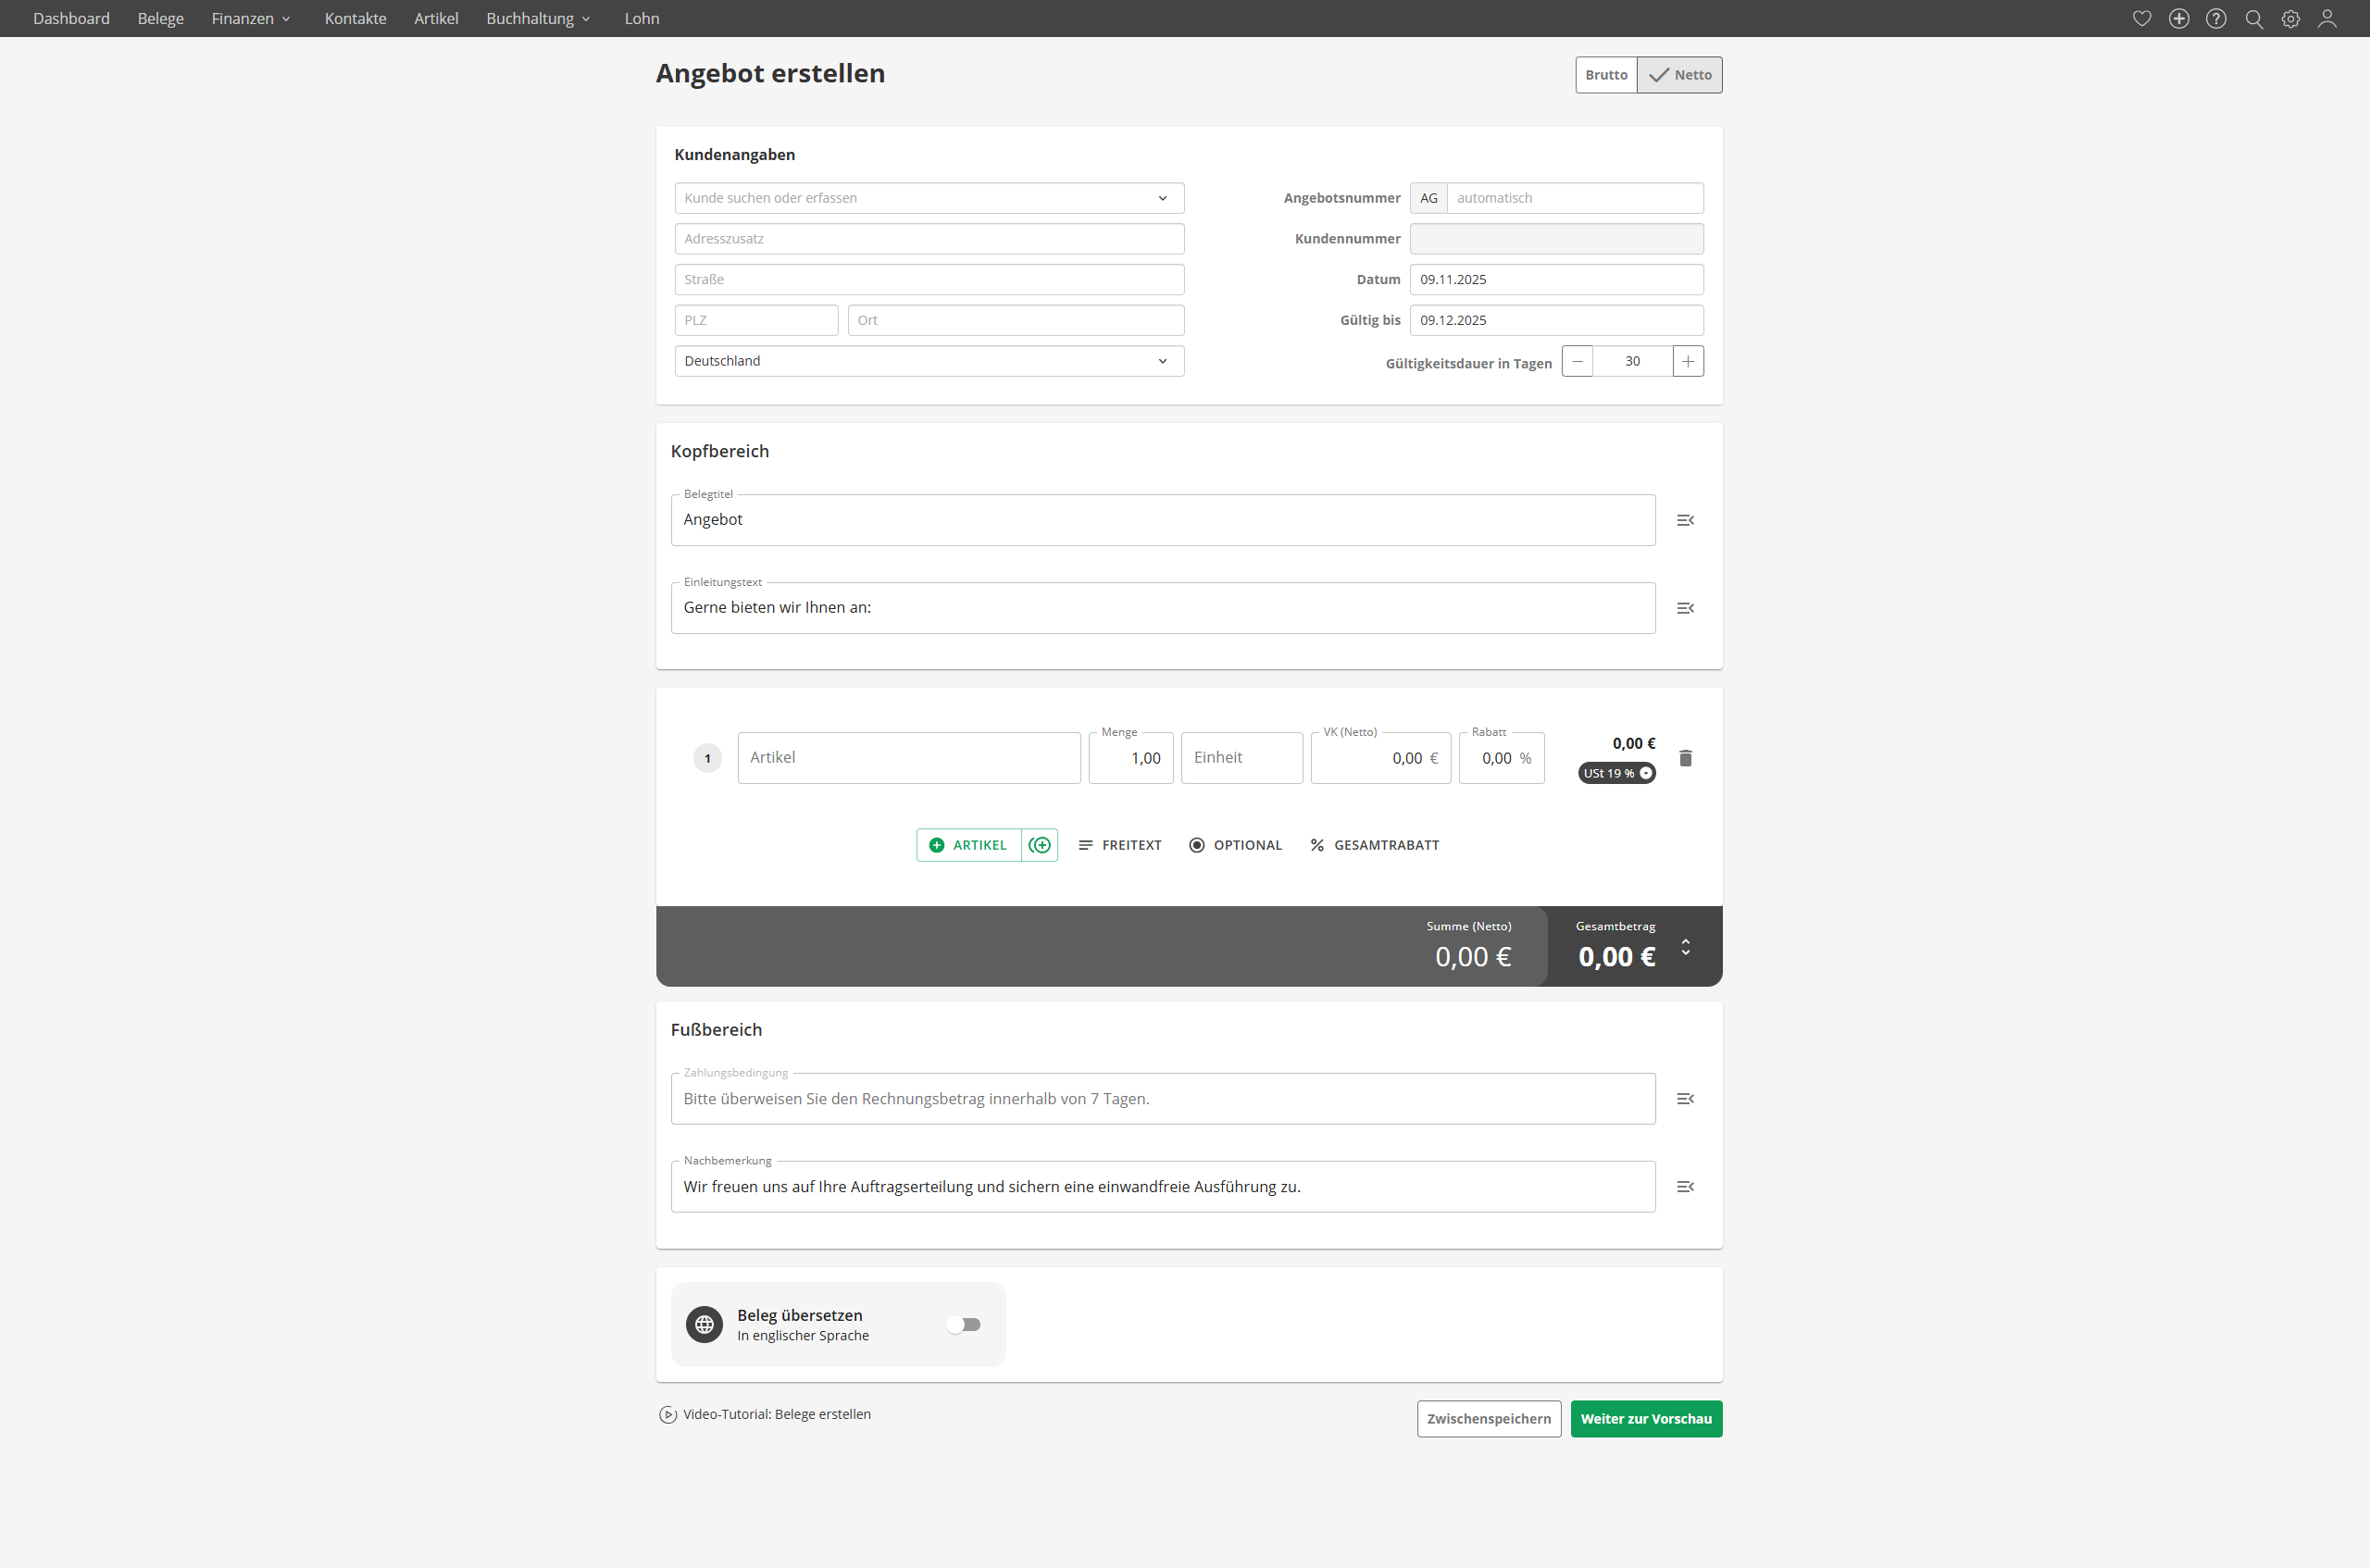Switch pricing mode to Brutto
The width and height of the screenshot is (2370, 1568).
[x=1606, y=75]
